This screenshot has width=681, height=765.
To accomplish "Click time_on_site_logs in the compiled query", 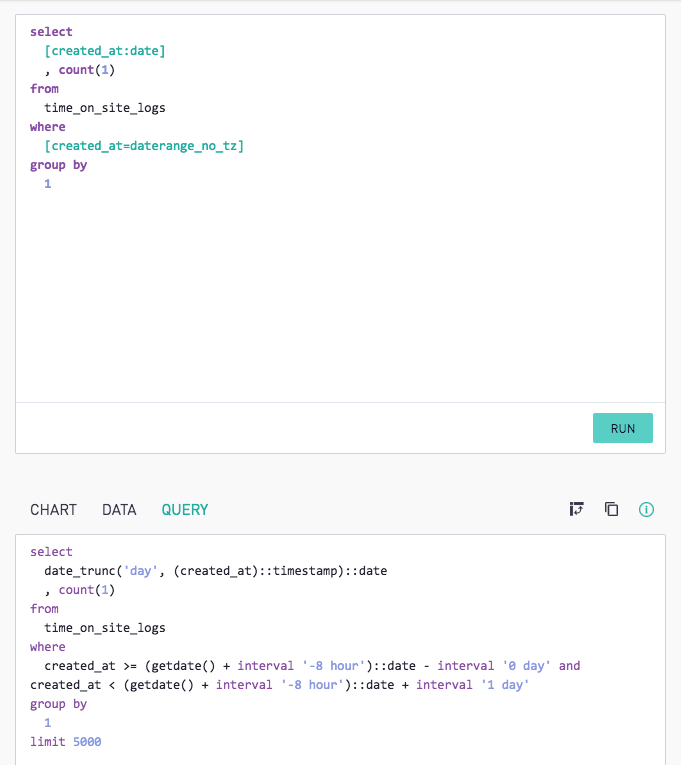I will 105,628.
